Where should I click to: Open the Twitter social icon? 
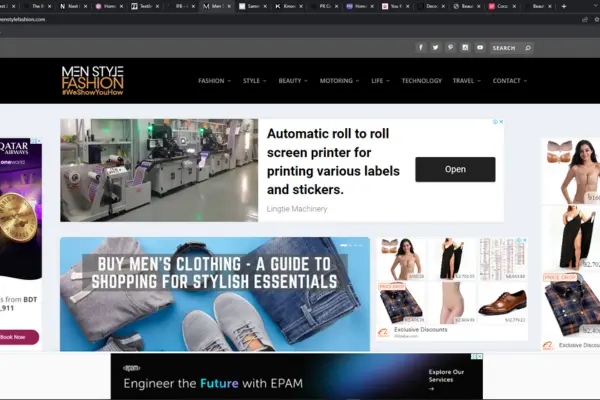pos(435,47)
